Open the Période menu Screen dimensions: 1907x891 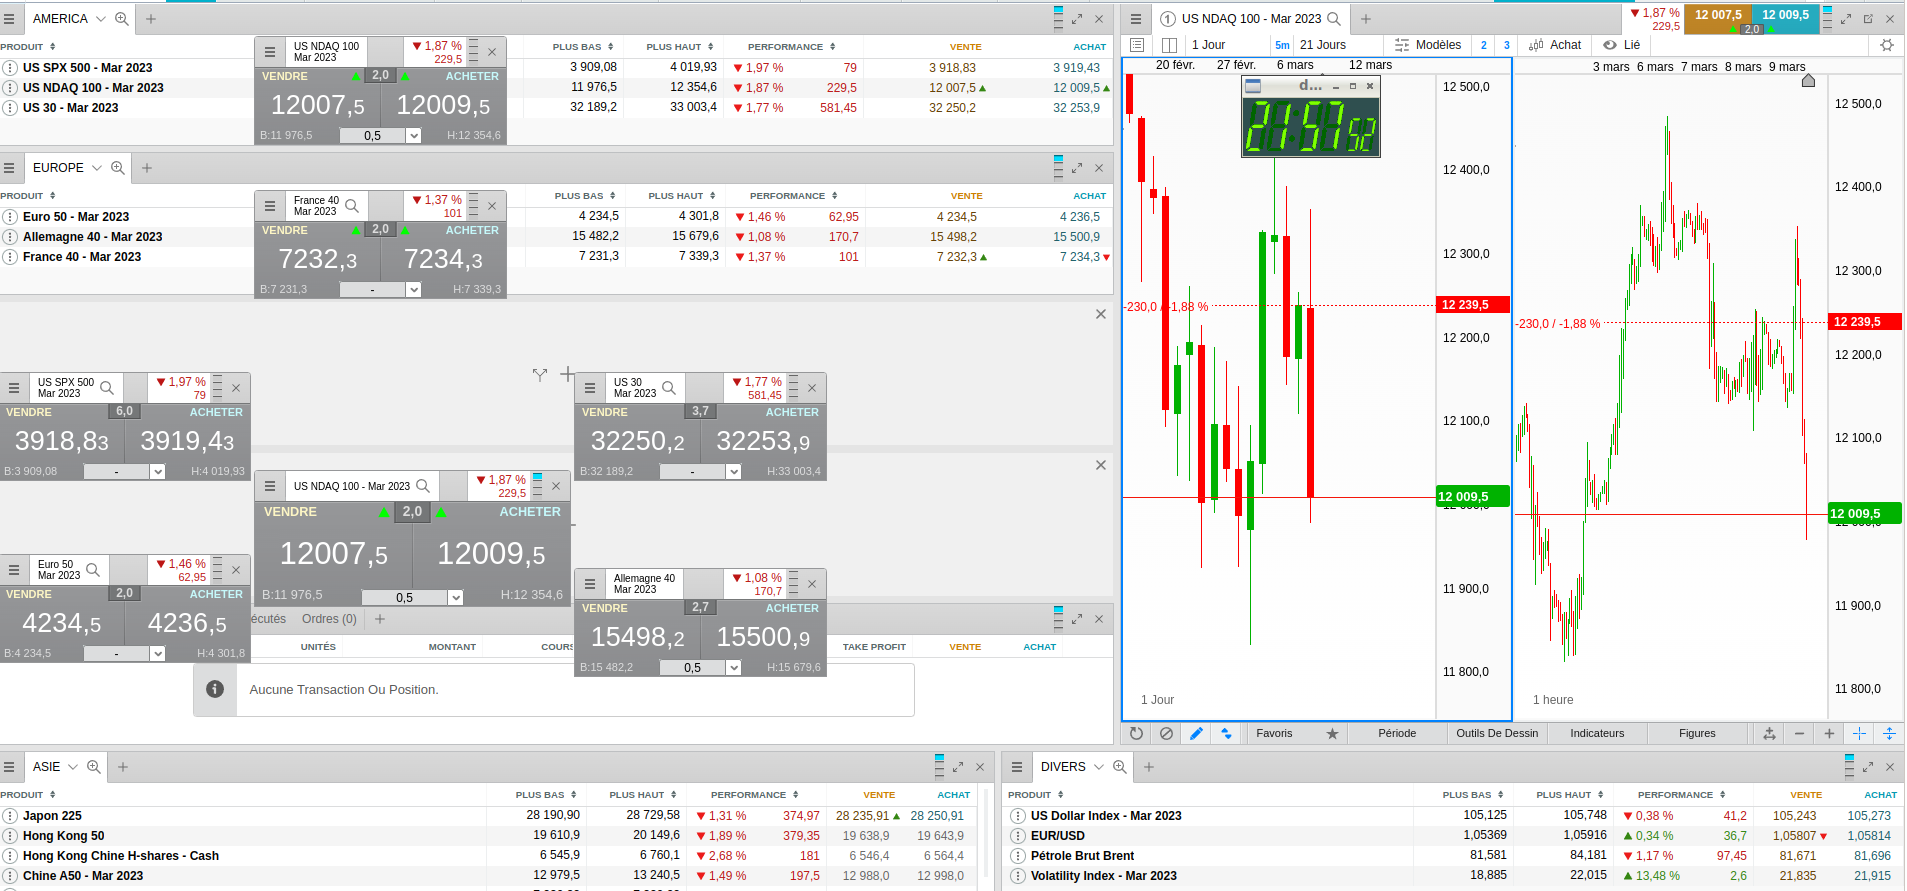(1397, 733)
